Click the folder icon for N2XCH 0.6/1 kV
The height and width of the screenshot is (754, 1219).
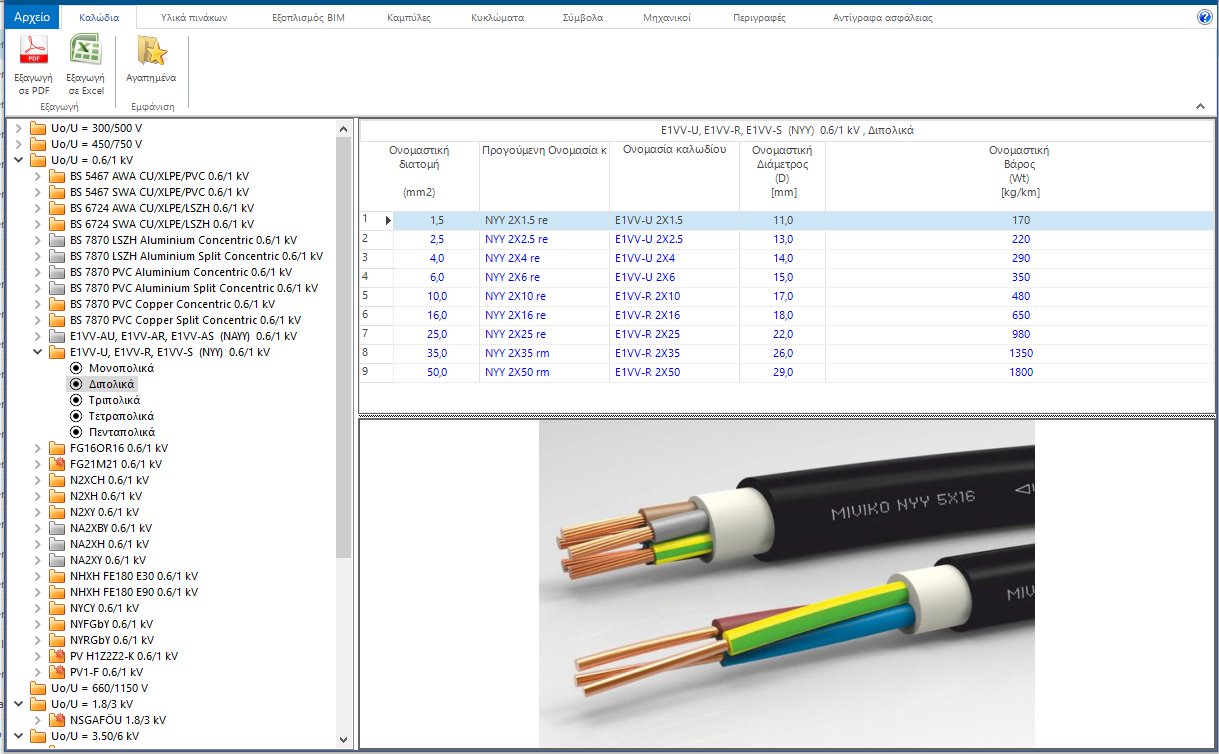(58, 480)
